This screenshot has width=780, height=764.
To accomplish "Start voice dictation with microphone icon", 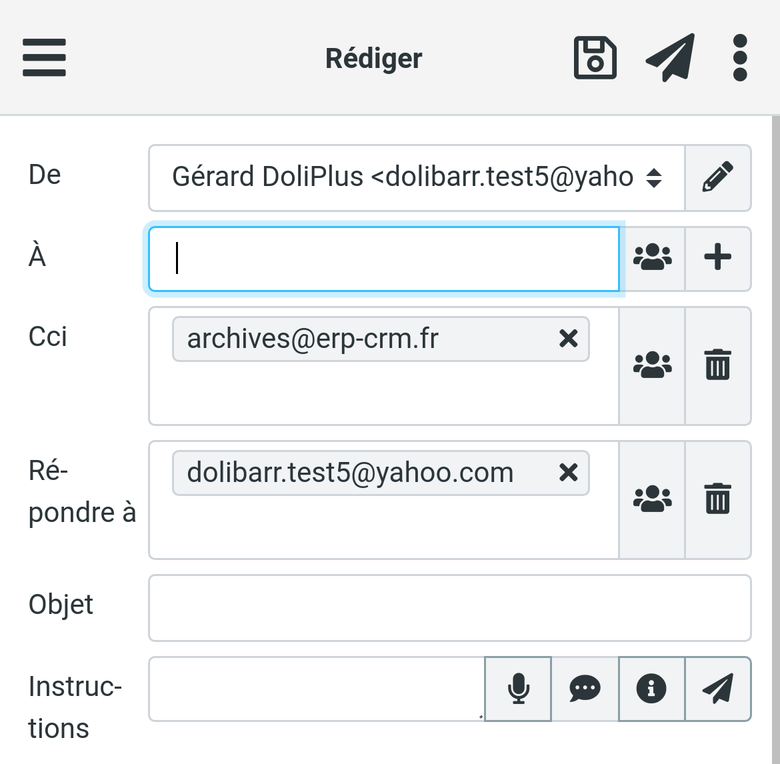I will coord(518,689).
